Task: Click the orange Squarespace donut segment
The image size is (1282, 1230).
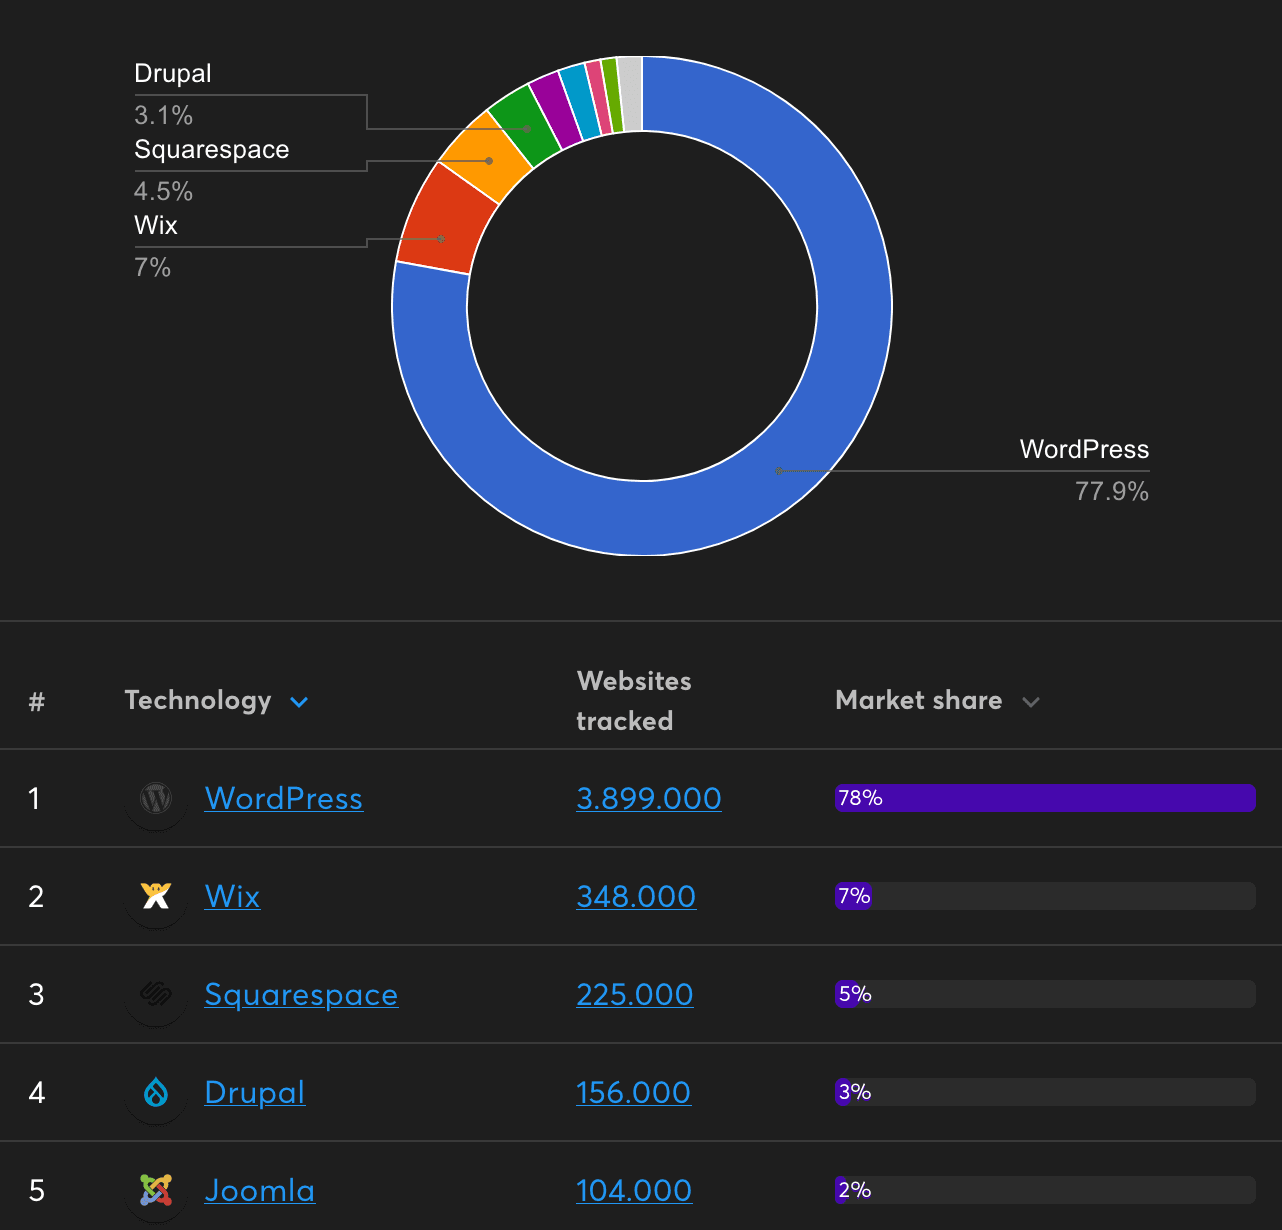Action: 486,160
